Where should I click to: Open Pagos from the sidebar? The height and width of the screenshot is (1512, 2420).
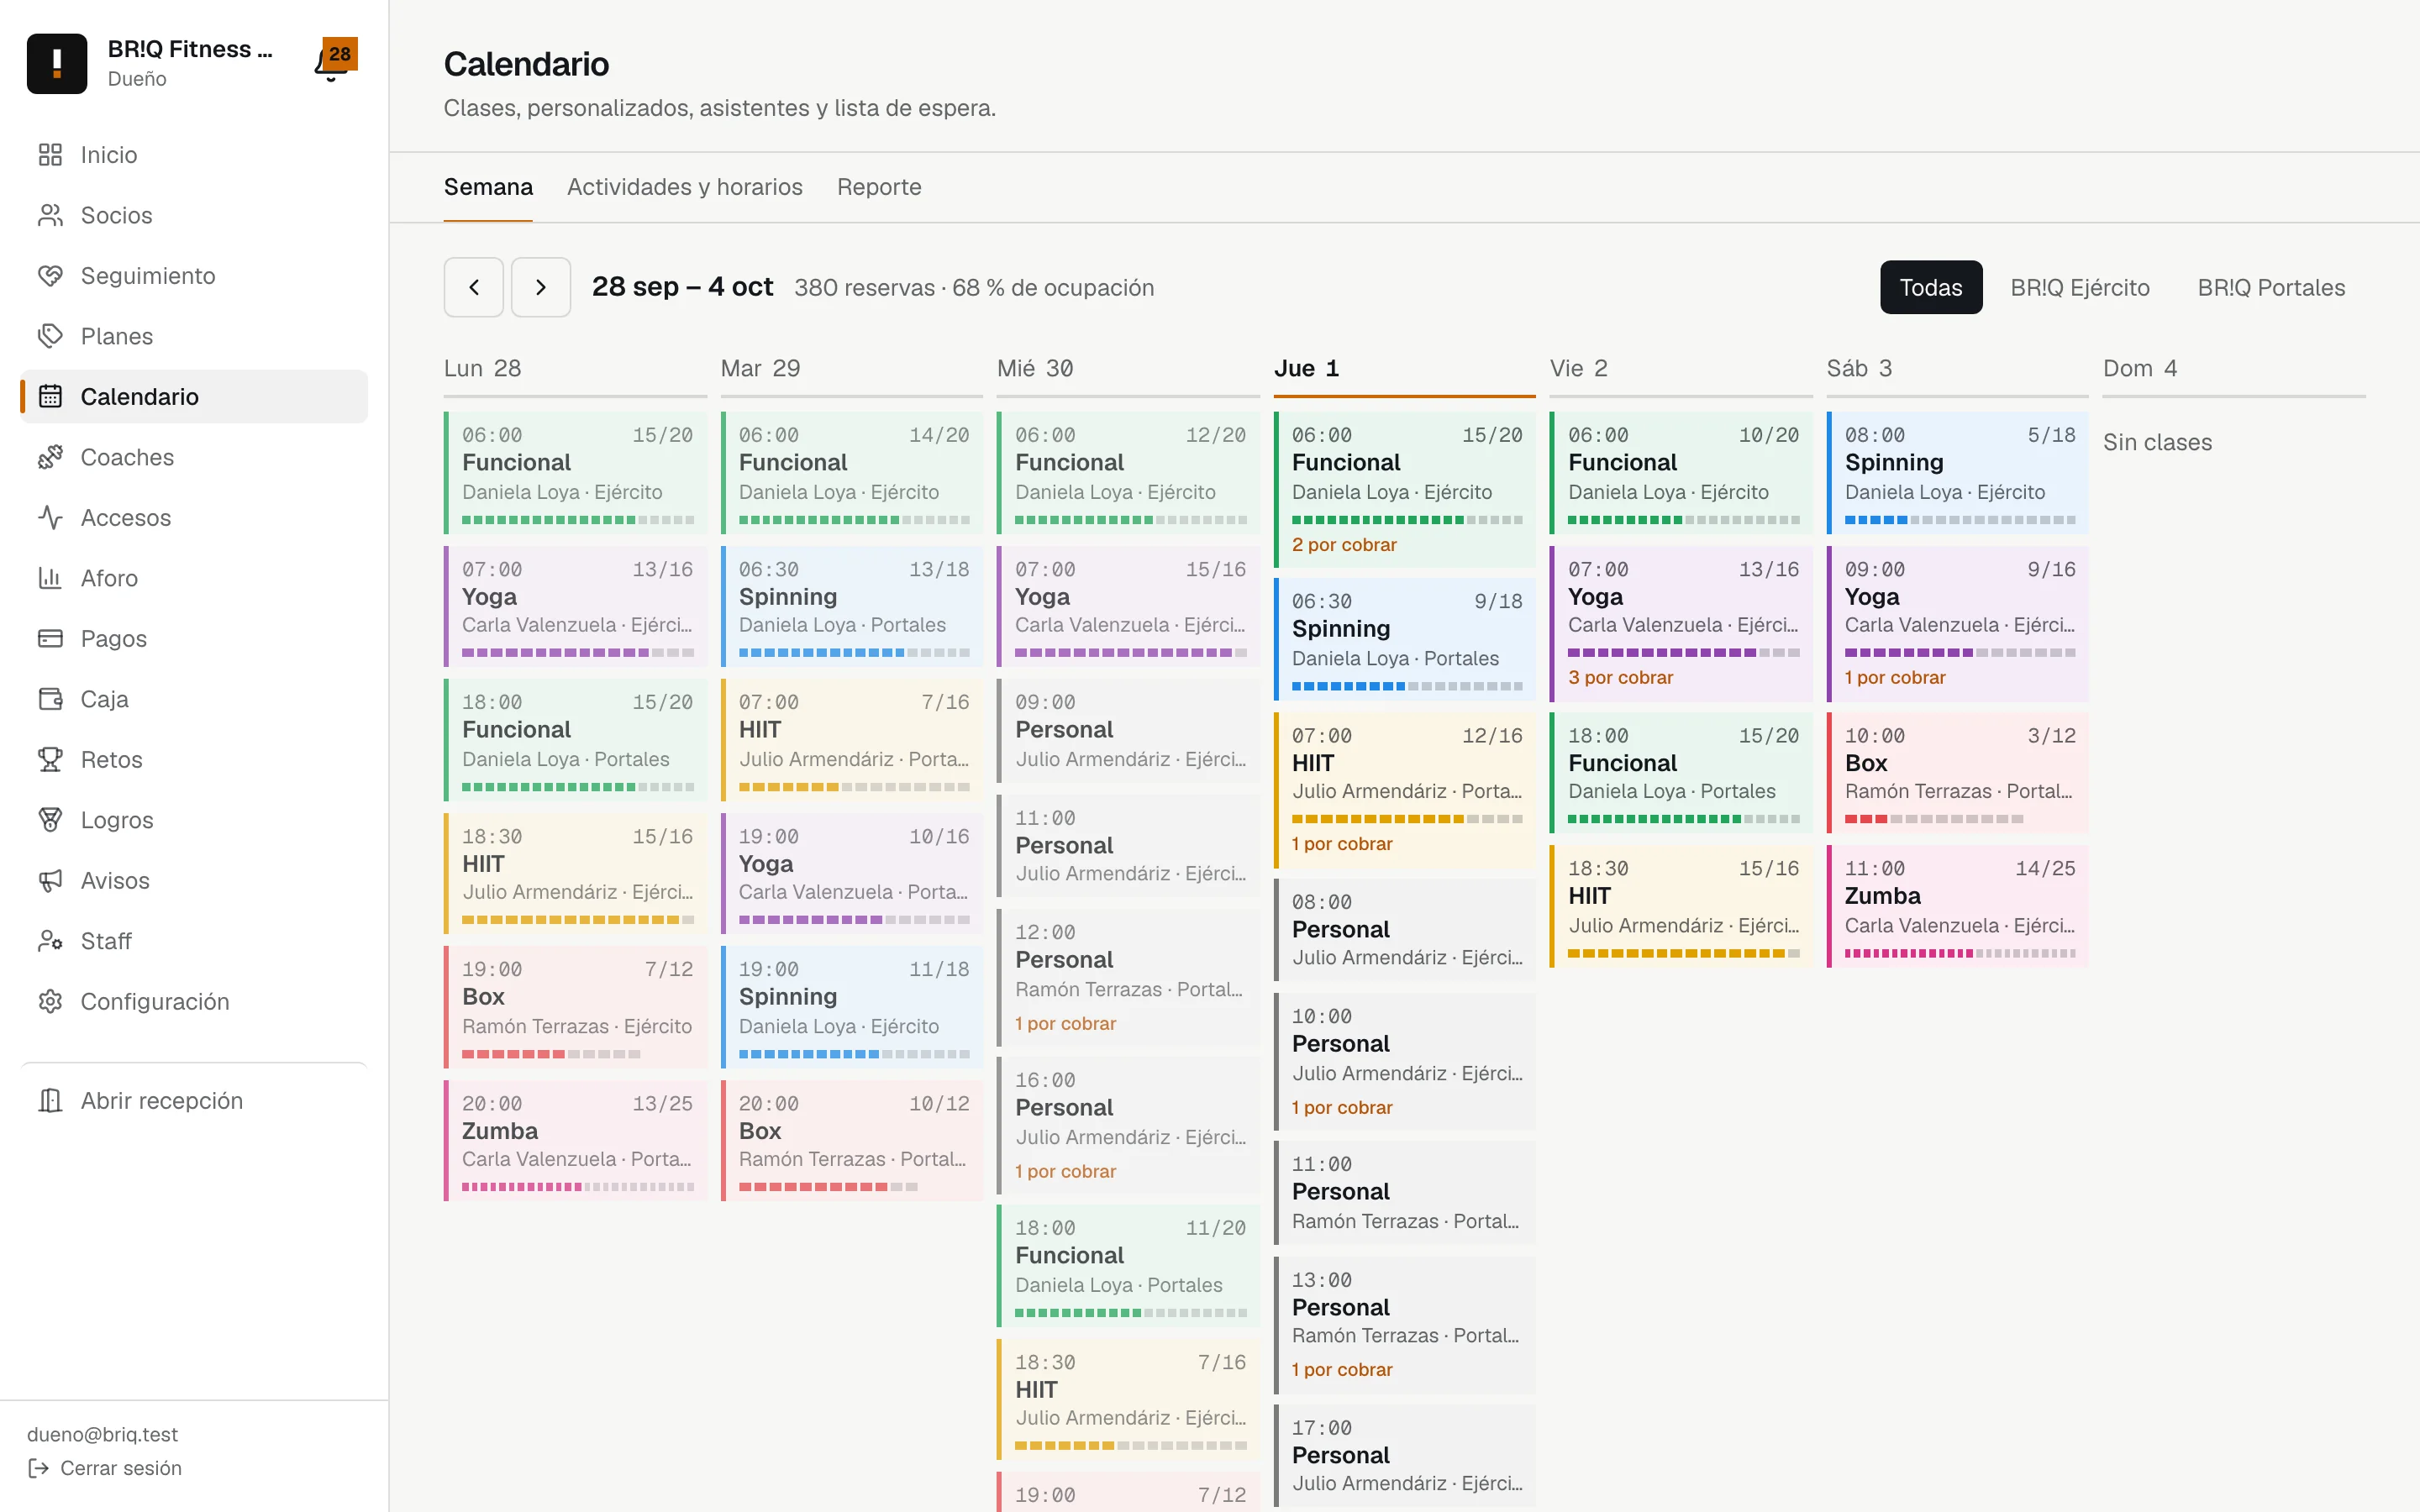194,639
